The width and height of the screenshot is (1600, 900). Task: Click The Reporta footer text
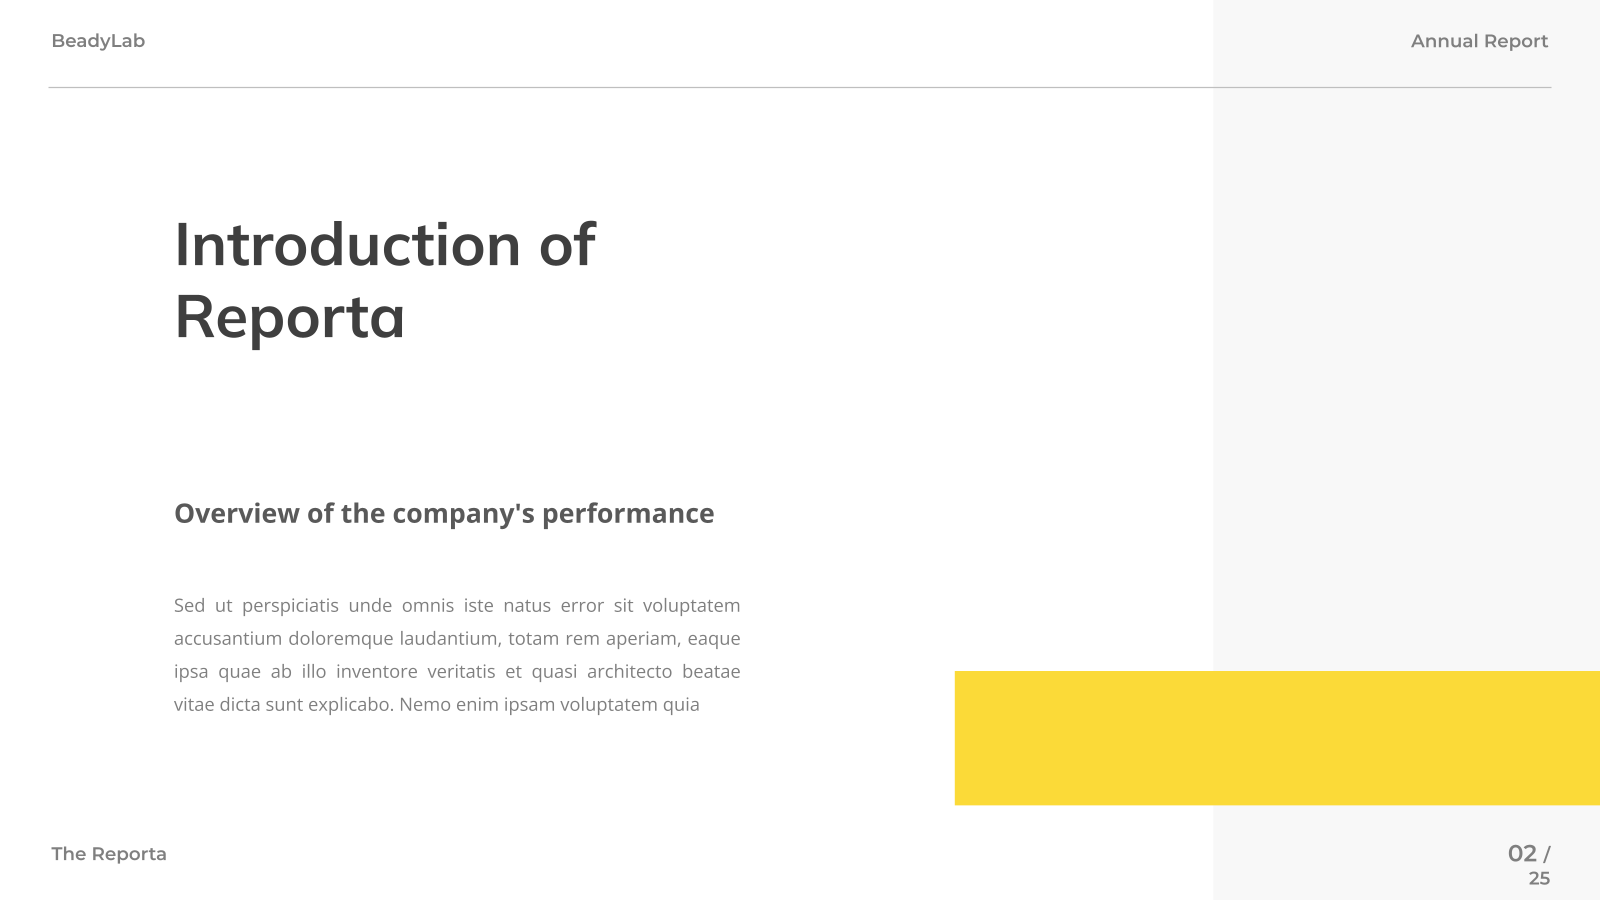click(x=109, y=854)
